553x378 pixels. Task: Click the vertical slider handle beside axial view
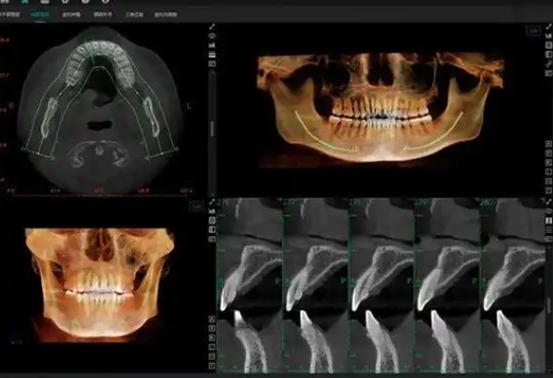tap(212, 128)
